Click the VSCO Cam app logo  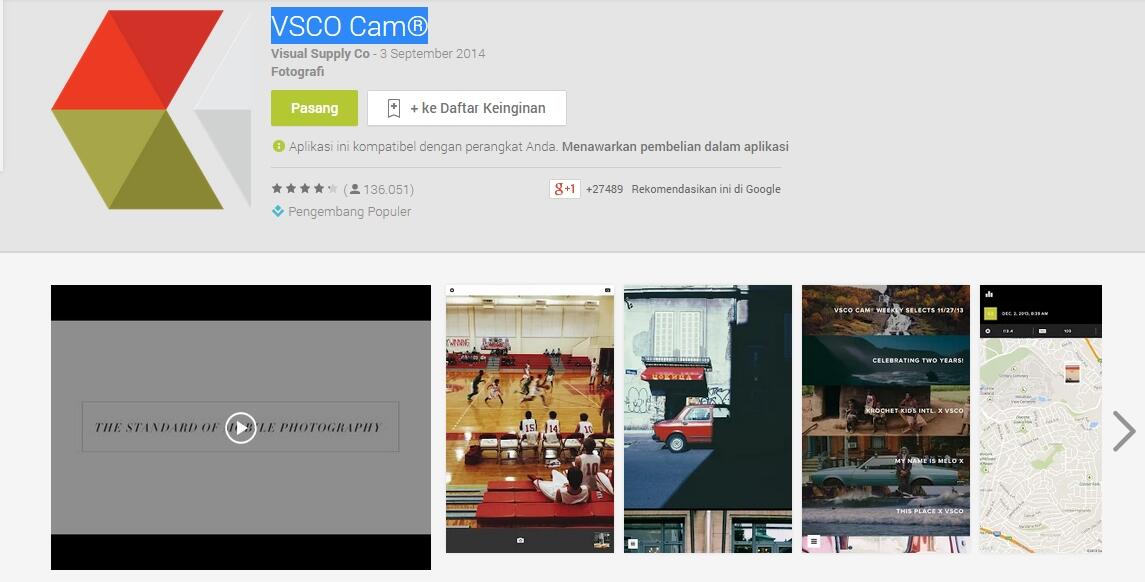click(151, 110)
